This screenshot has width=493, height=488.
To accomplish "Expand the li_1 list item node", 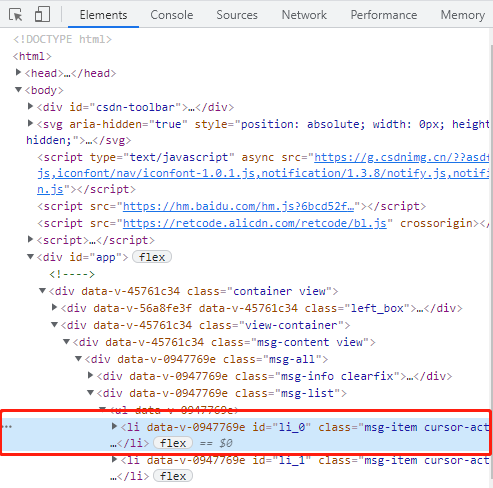I will (114, 460).
